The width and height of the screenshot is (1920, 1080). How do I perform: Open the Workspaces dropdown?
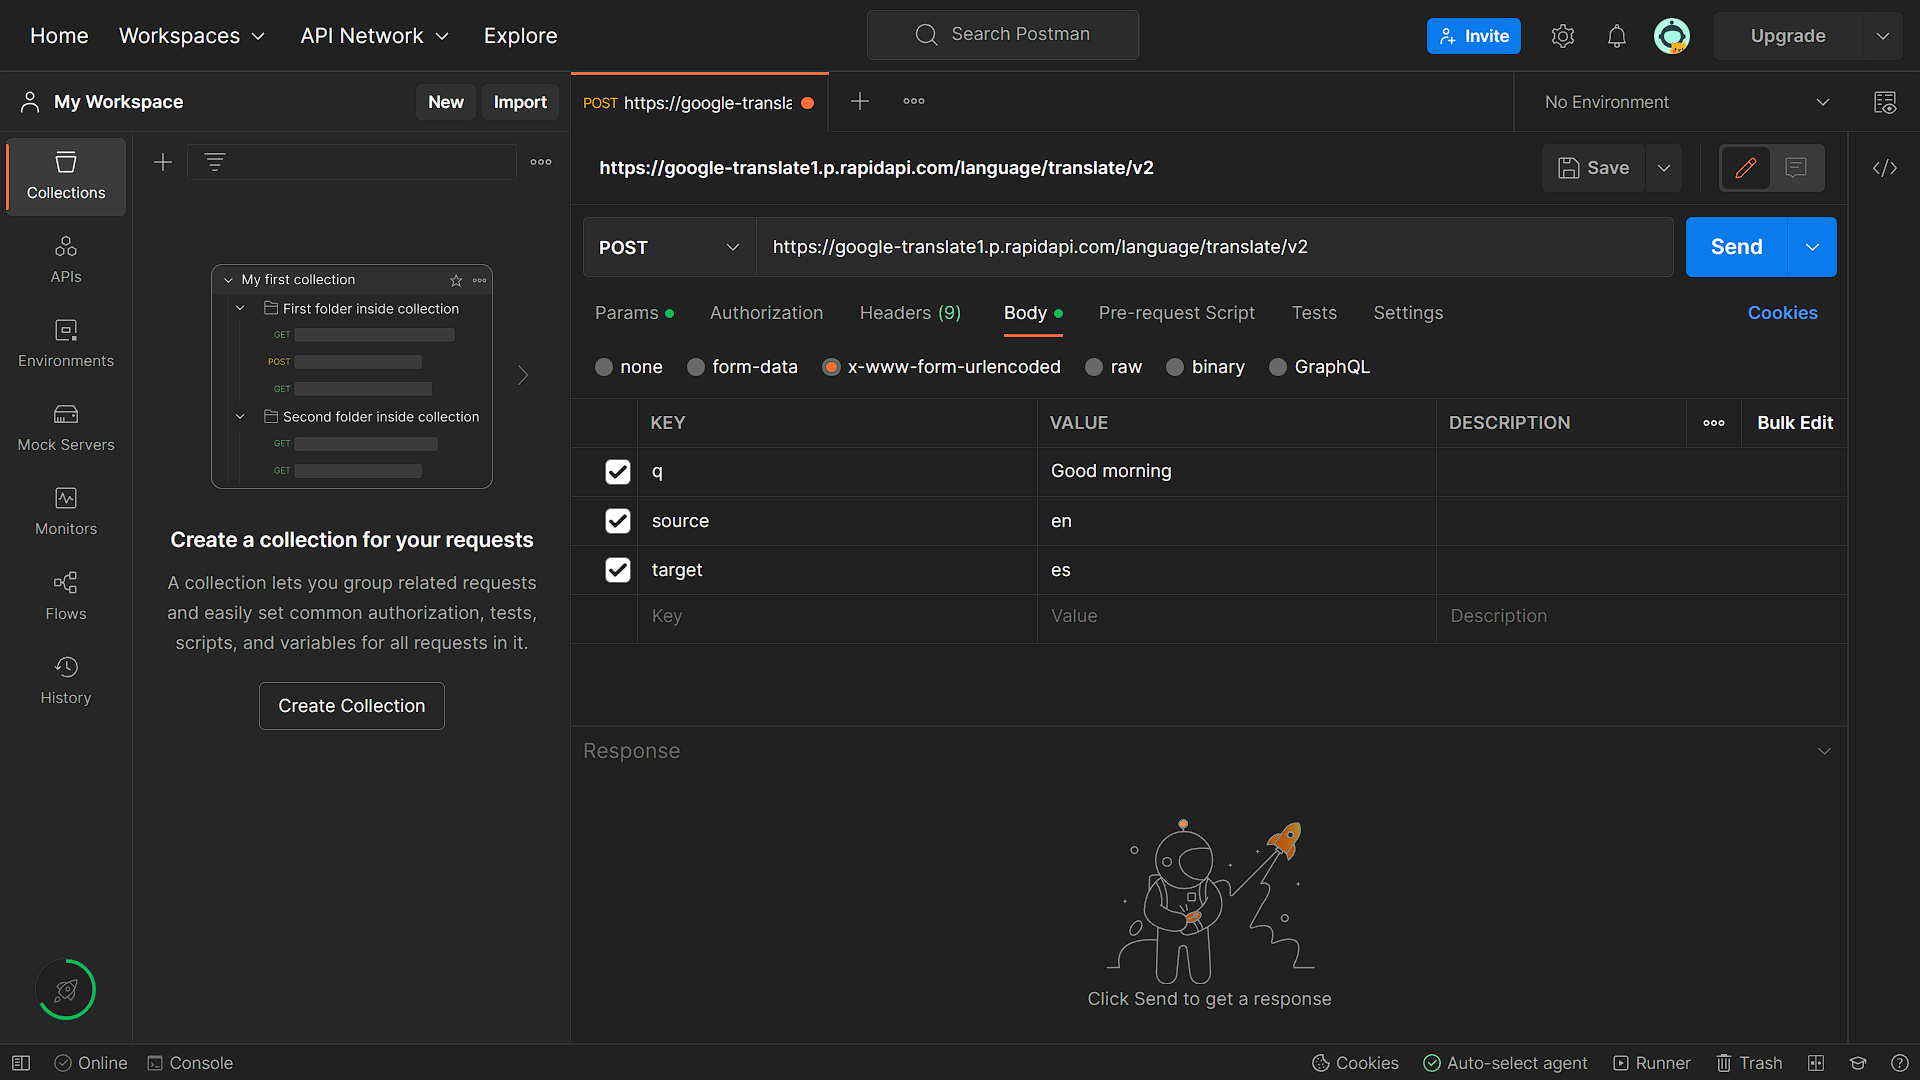pos(192,36)
